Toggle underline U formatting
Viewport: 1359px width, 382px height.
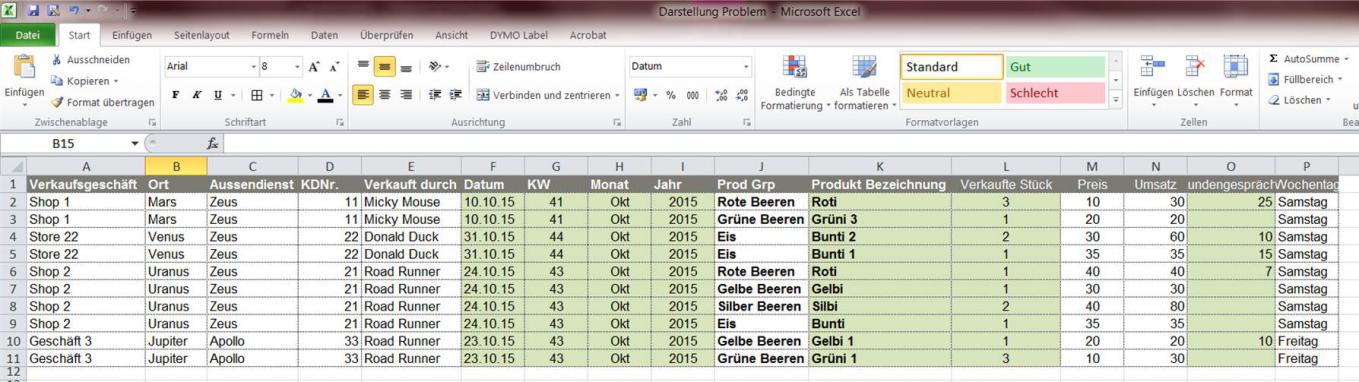click(x=218, y=95)
